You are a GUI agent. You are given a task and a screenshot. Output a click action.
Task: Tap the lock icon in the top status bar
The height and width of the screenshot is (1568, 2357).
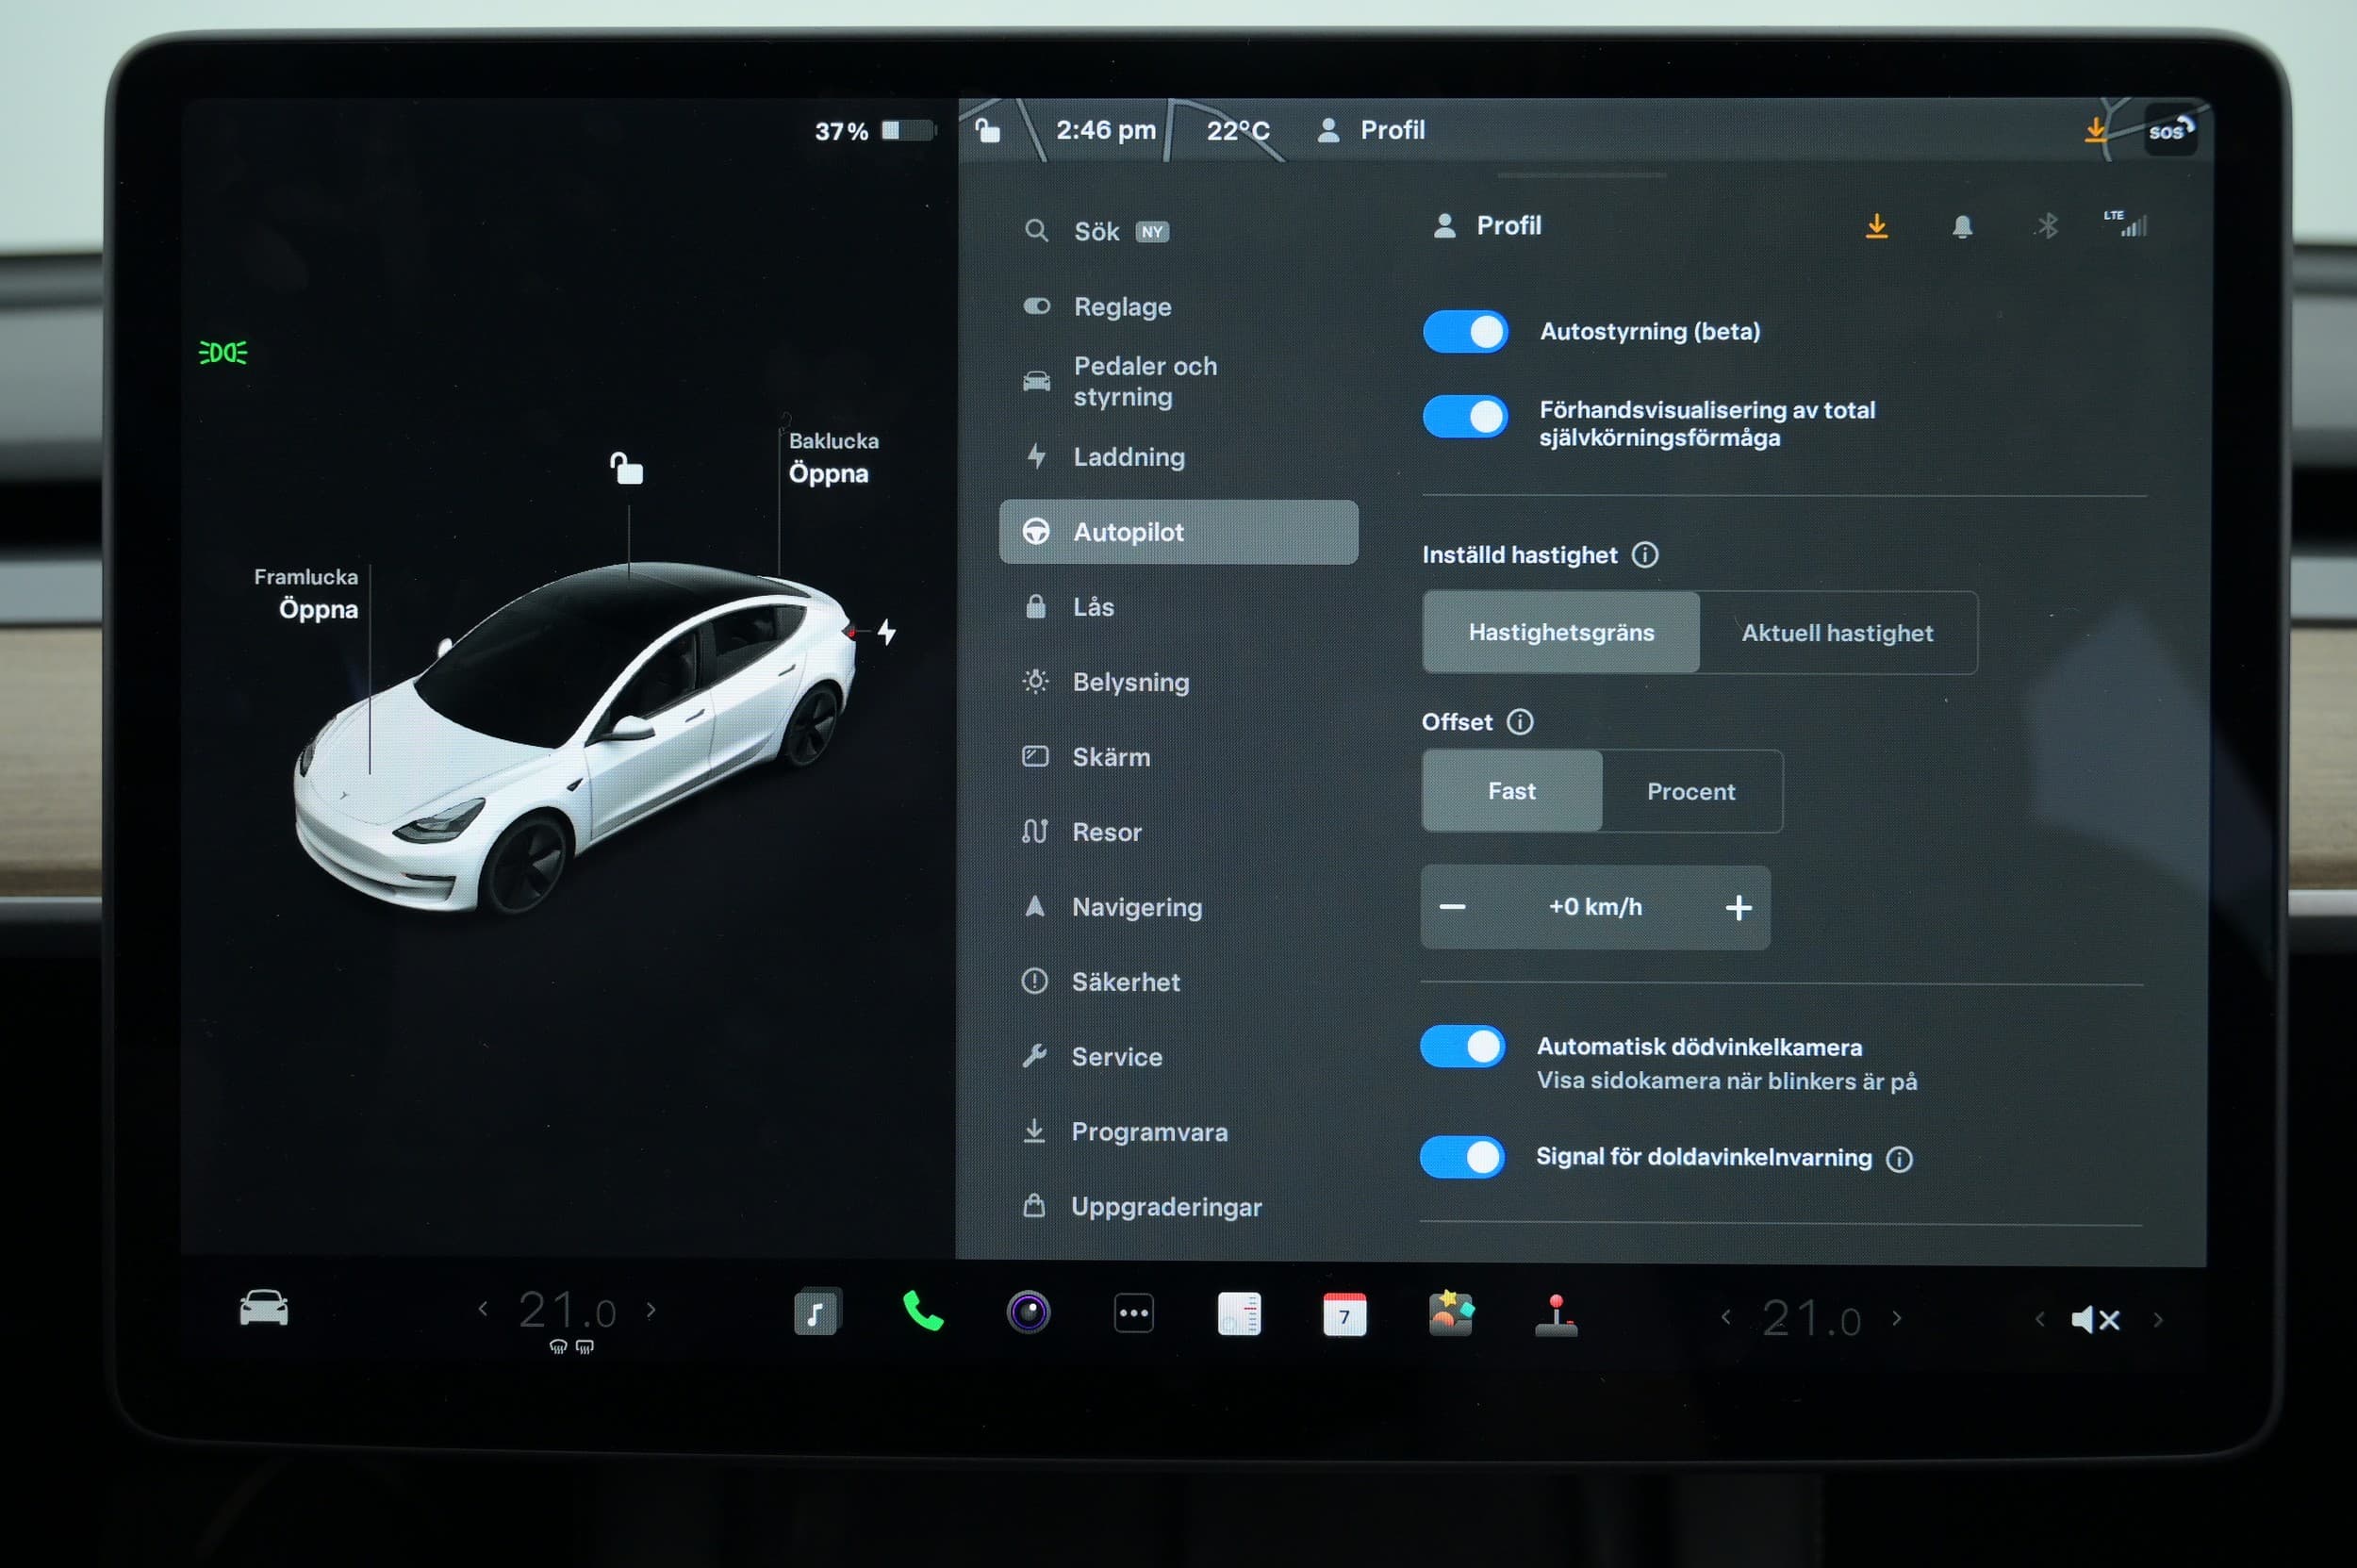coord(987,130)
